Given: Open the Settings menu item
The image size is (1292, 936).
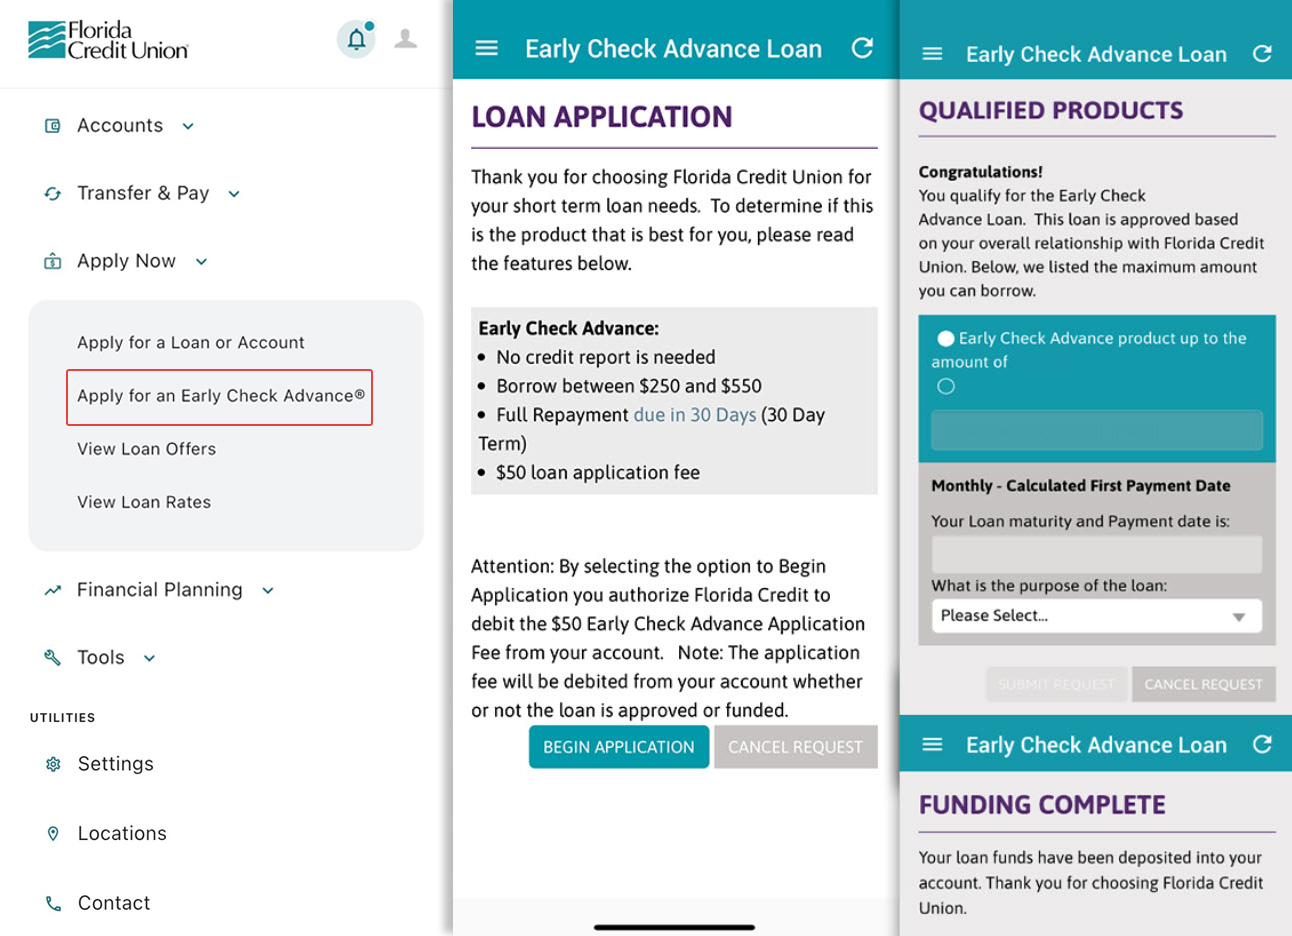Looking at the screenshot, I should click(116, 764).
